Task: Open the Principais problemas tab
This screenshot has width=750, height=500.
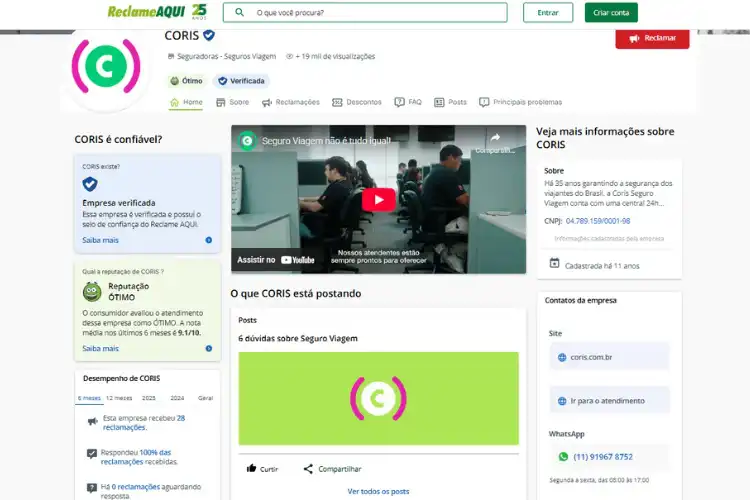Action: [520, 102]
